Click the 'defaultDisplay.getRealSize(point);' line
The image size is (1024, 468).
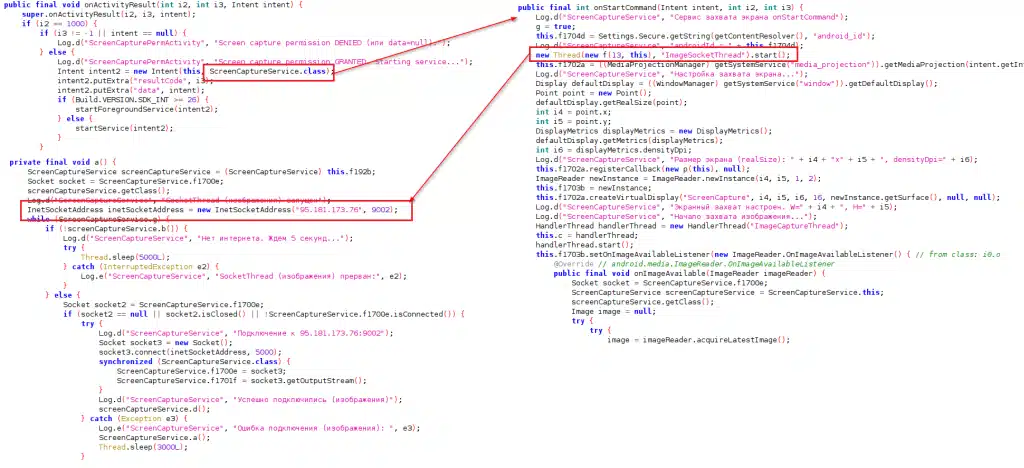tap(611, 102)
